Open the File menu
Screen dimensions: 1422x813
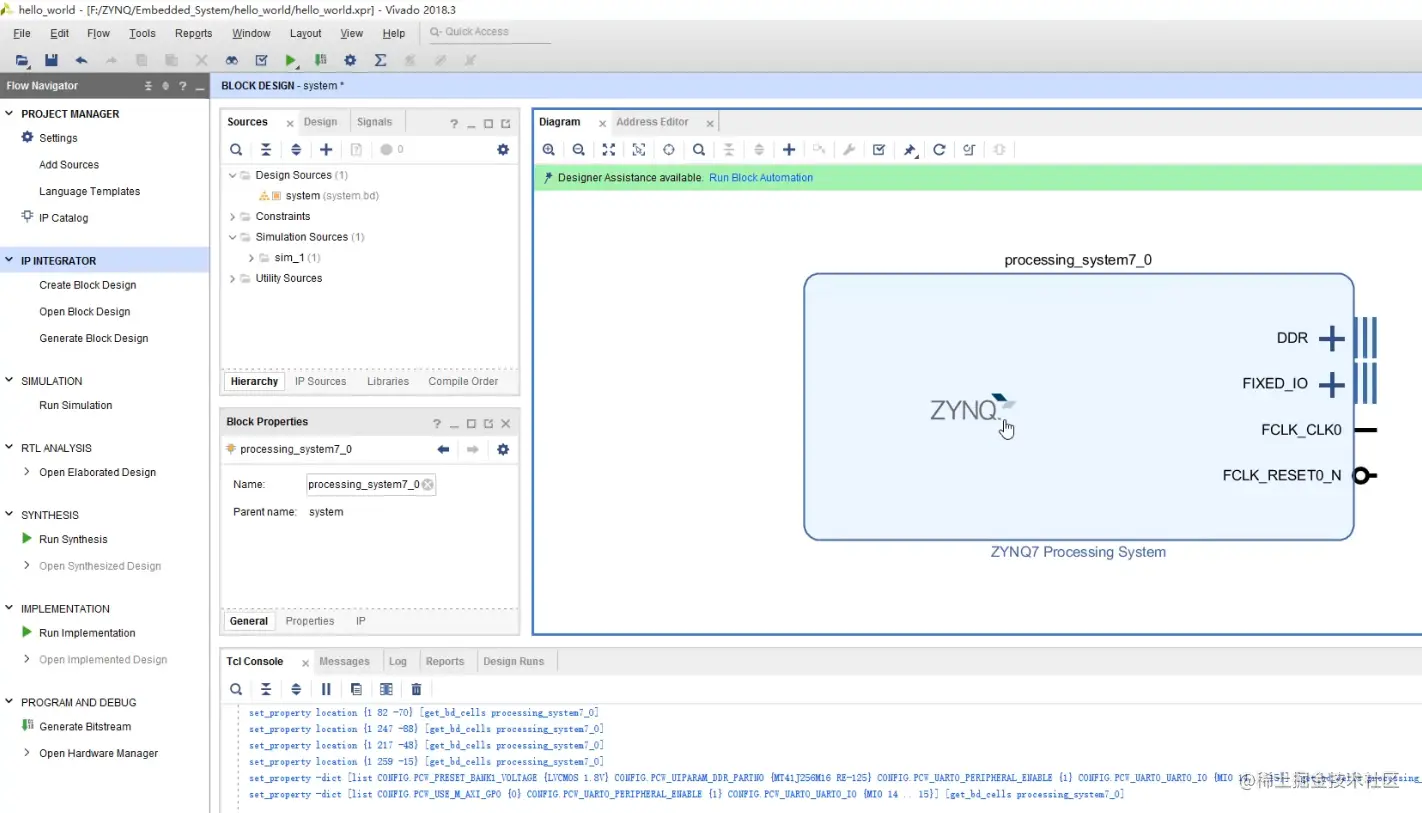[22, 33]
